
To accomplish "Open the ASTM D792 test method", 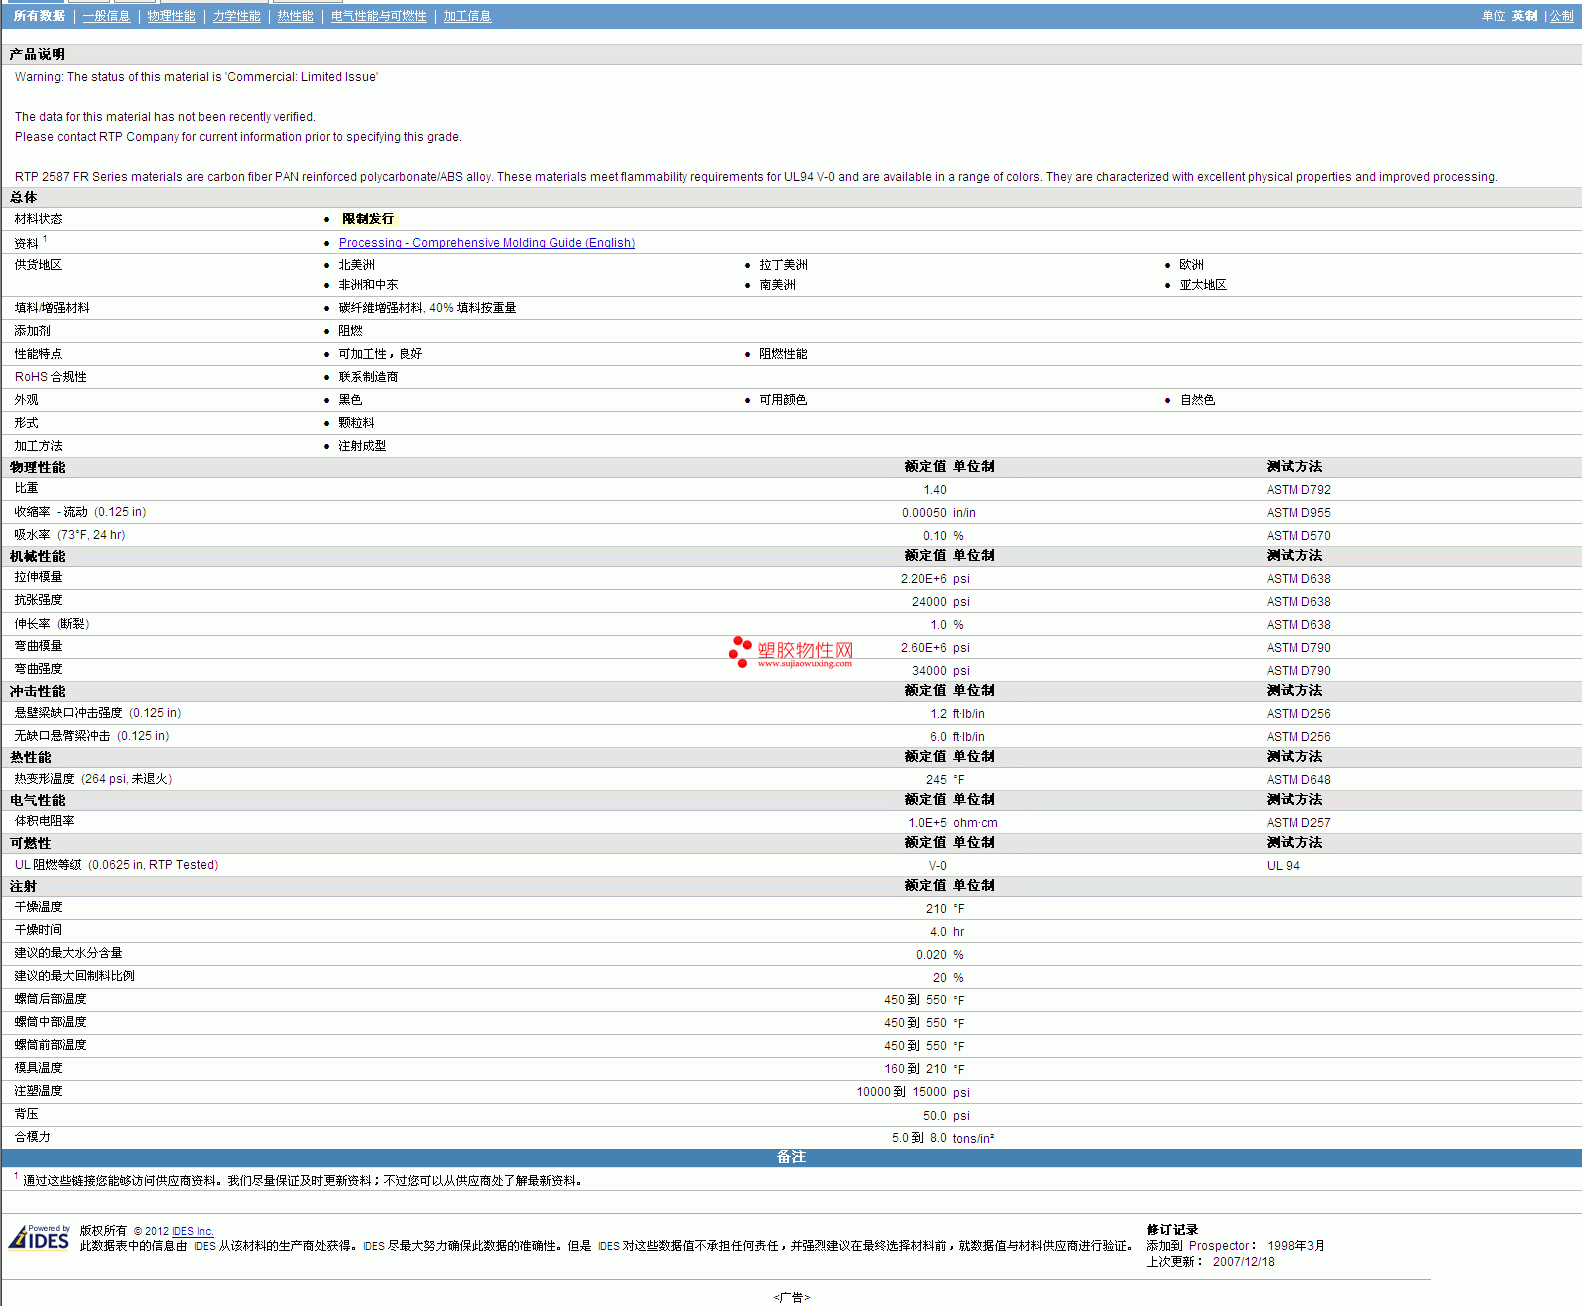I will tap(1298, 490).
